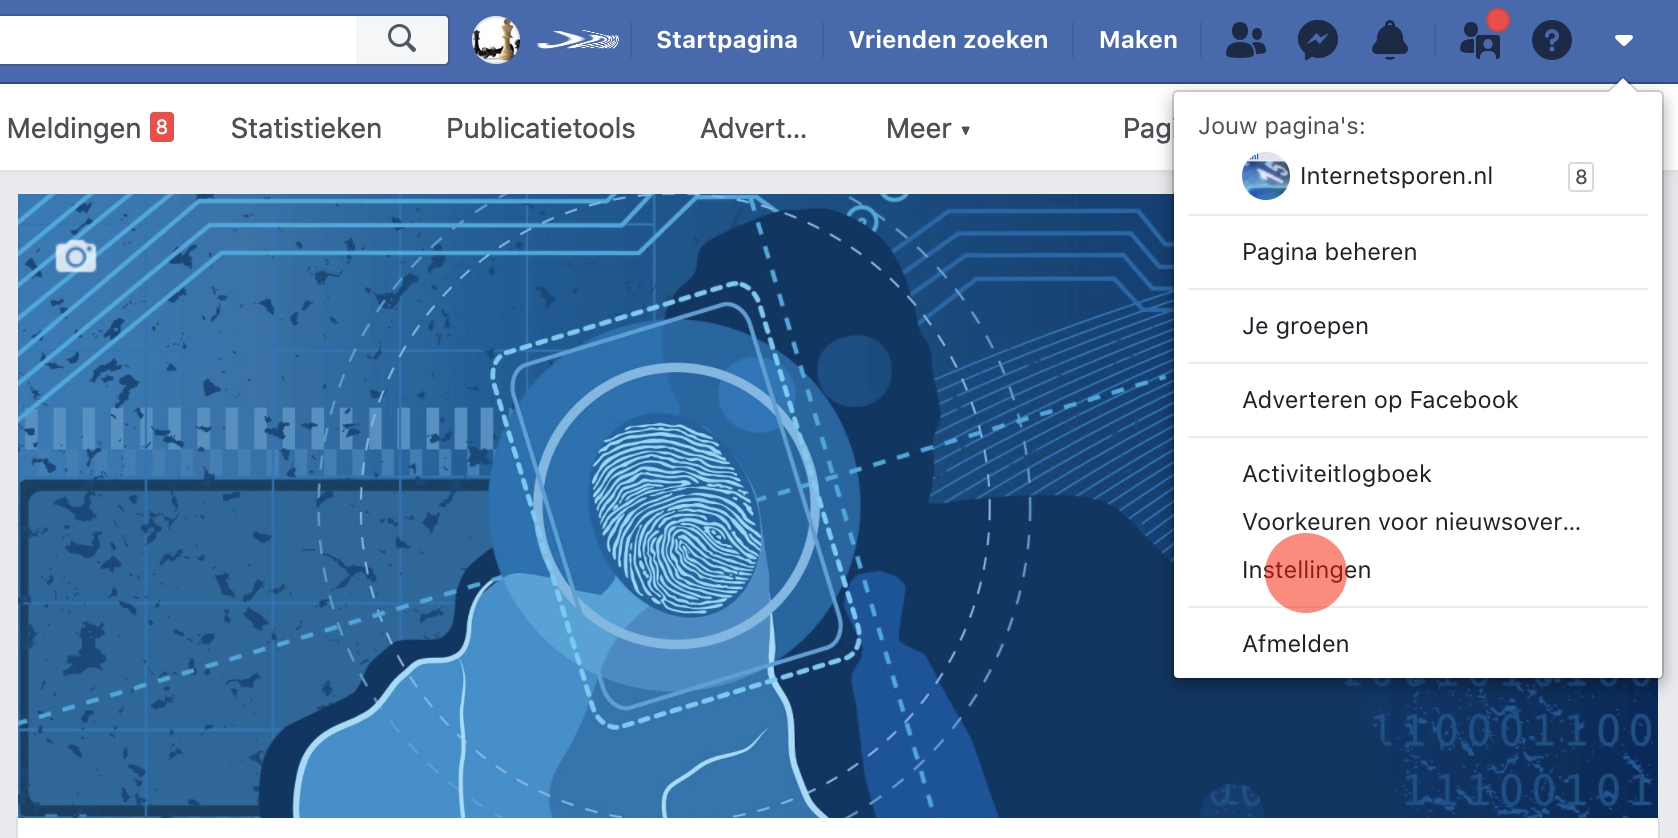Collapse the account dropdown arrow
This screenshot has height=838, width=1678.
pyautogui.click(x=1623, y=40)
